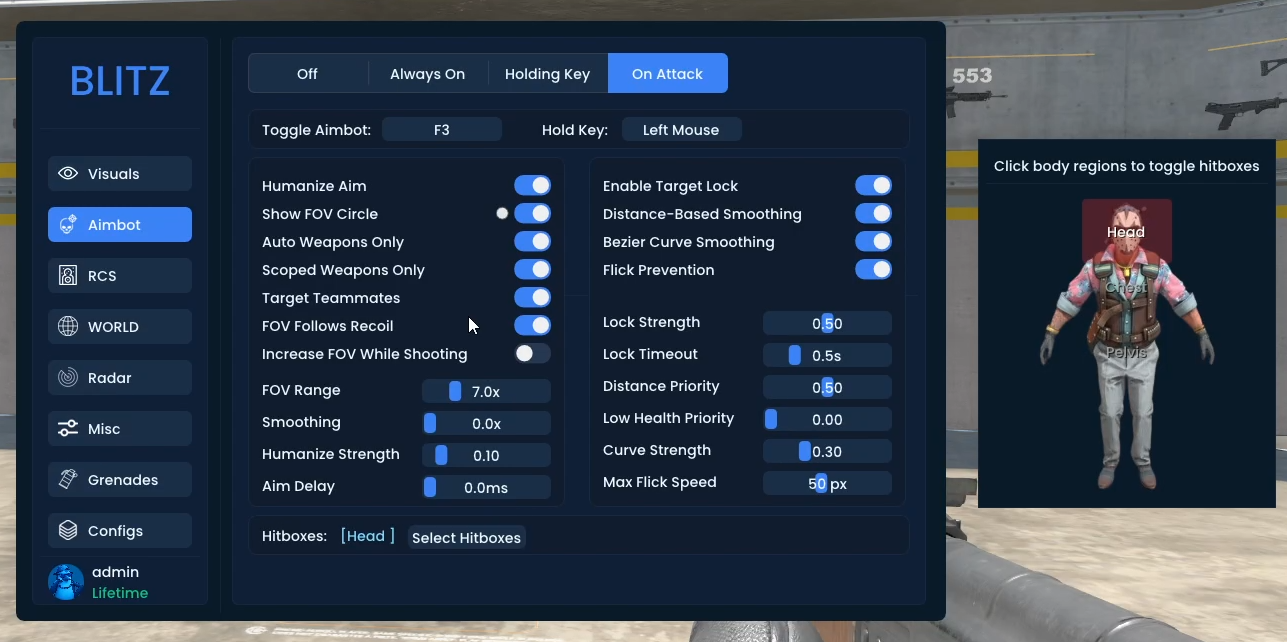The height and width of the screenshot is (642, 1287).
Task: Select the Off mode tab
Action: coord(306,73)
